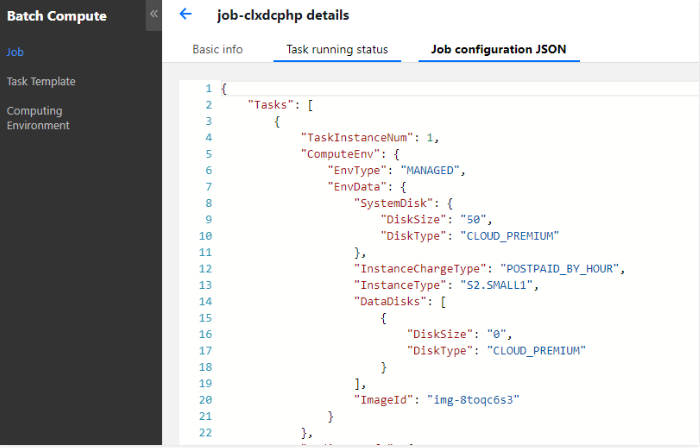Open the Job section in sidebar
Viewport: 700px width, 448px height.
click(x=12, y=52)
